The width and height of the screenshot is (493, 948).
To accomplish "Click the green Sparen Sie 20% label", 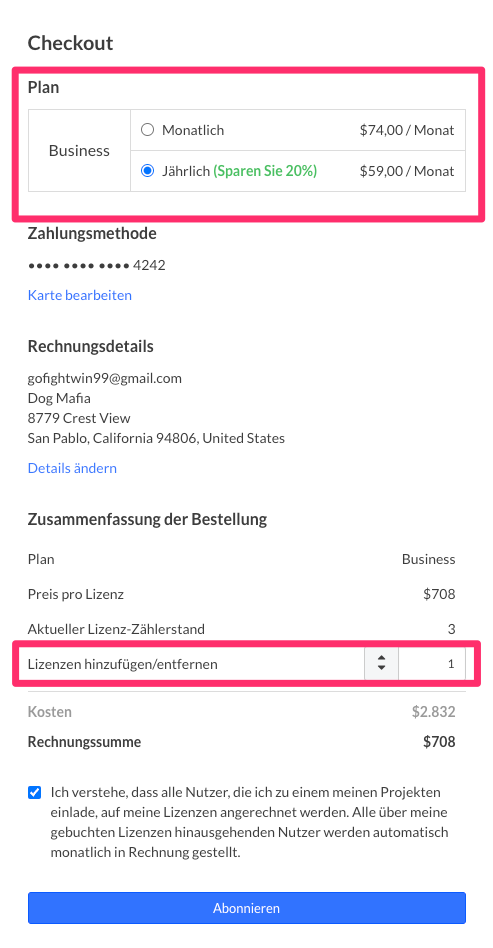I will [265, 171].
